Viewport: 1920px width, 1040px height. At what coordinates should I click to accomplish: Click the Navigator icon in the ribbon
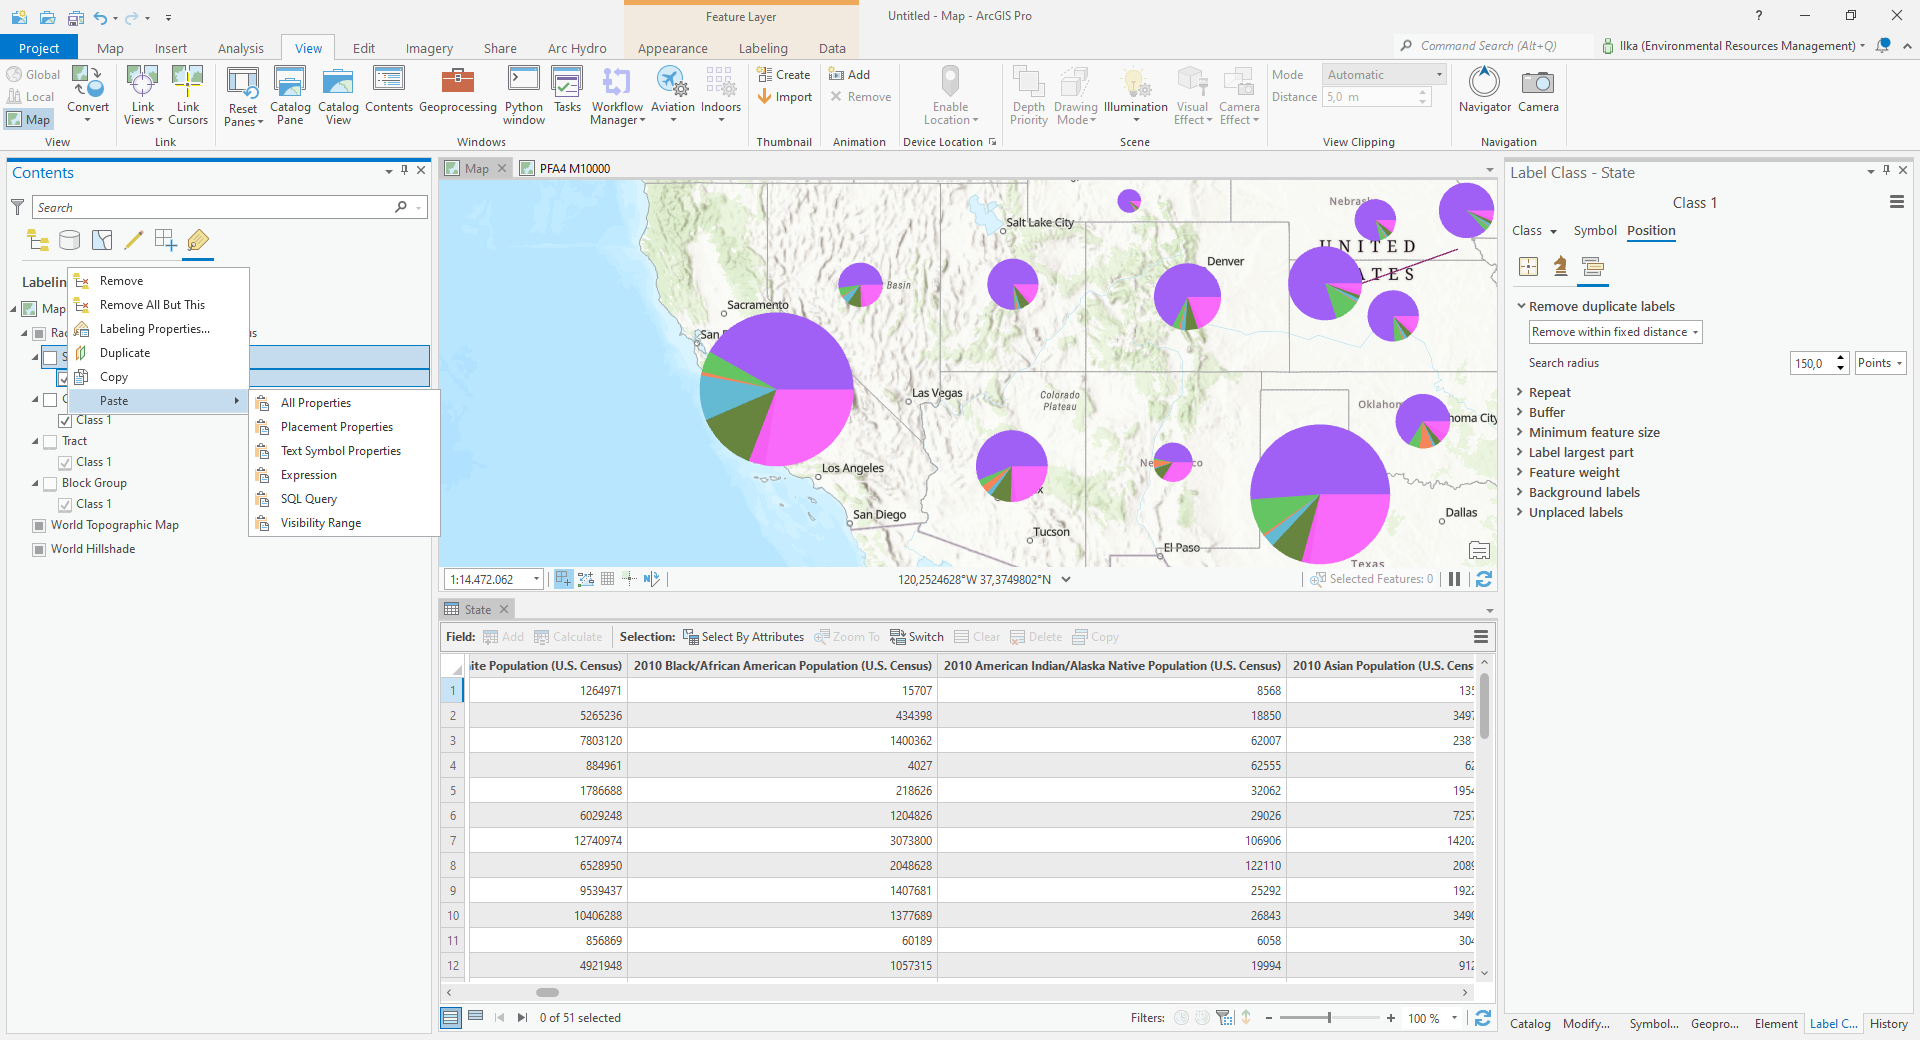(1484, 90)
